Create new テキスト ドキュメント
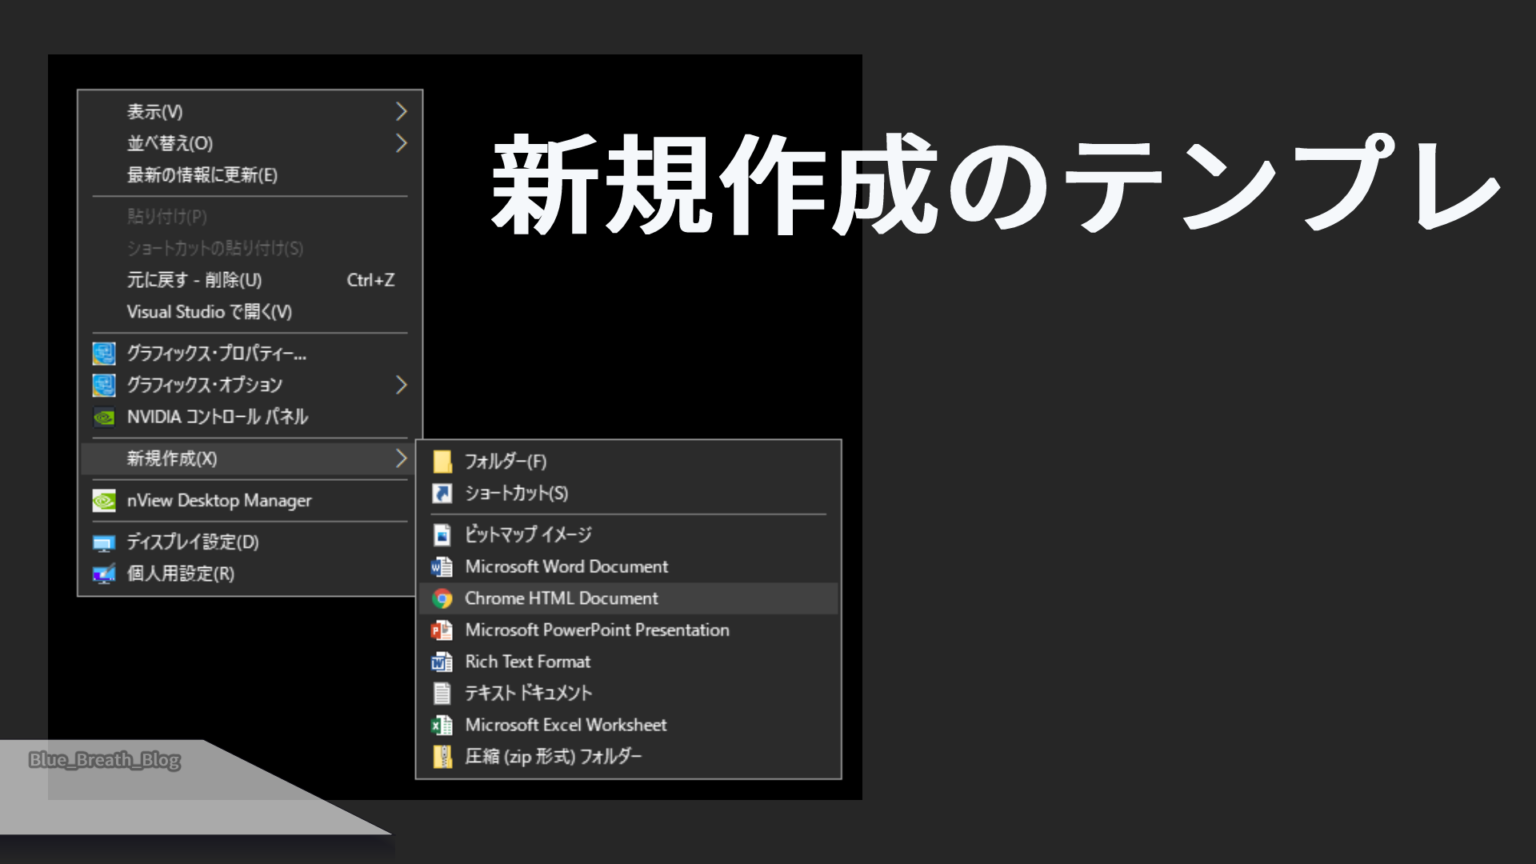 628,693
